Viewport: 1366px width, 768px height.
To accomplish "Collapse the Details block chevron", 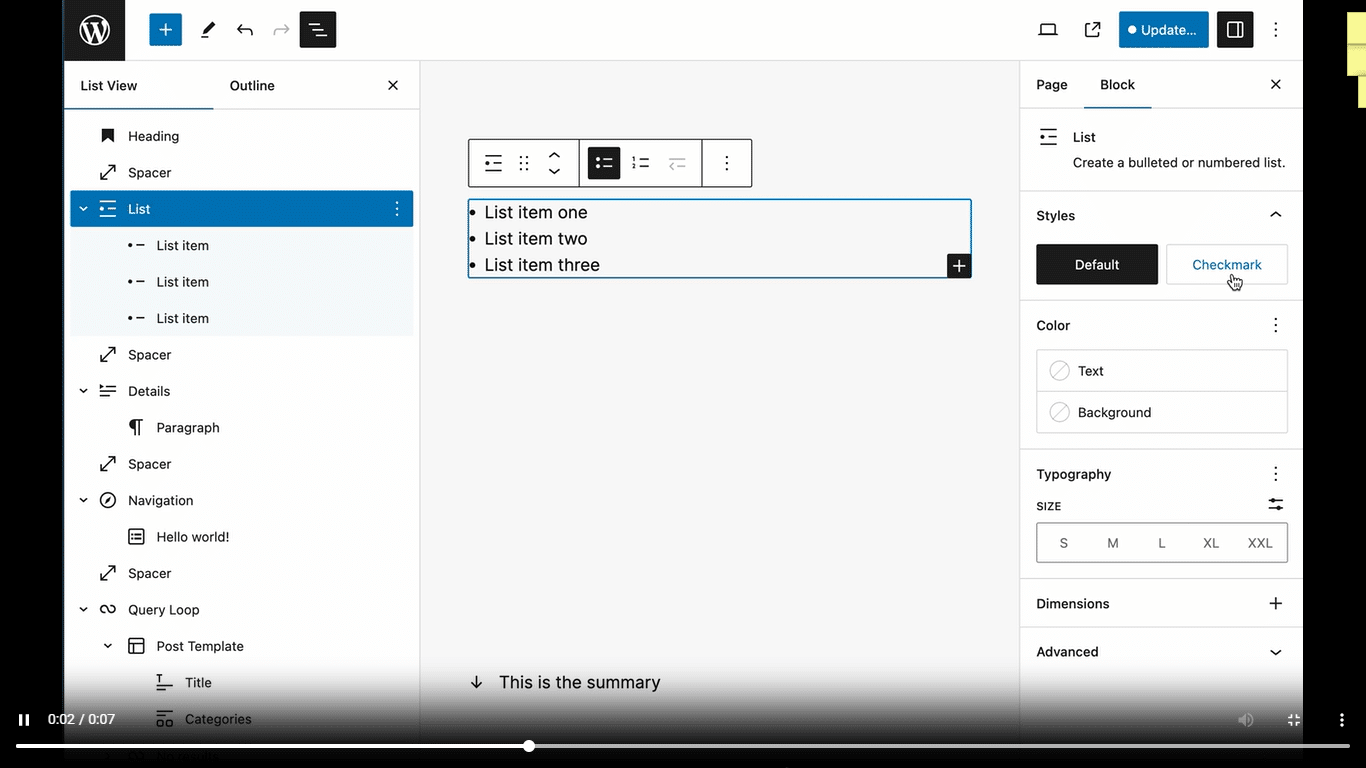I will pyautogui.click(x=83, y=391).
